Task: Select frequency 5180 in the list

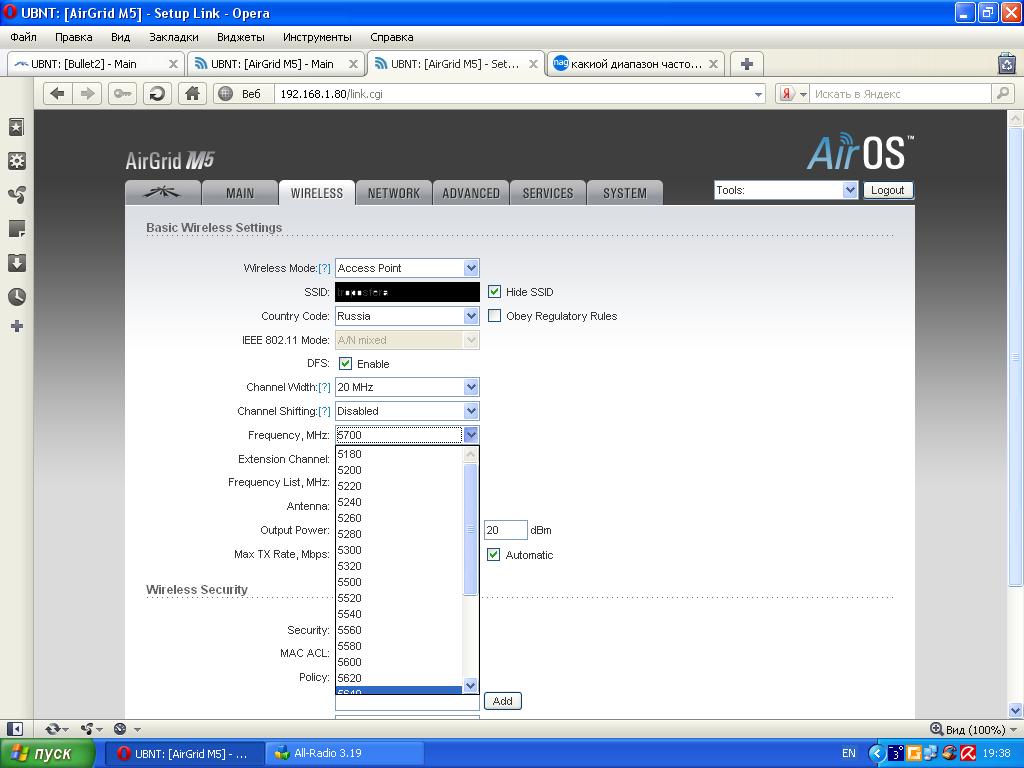Action: point(399,454)
